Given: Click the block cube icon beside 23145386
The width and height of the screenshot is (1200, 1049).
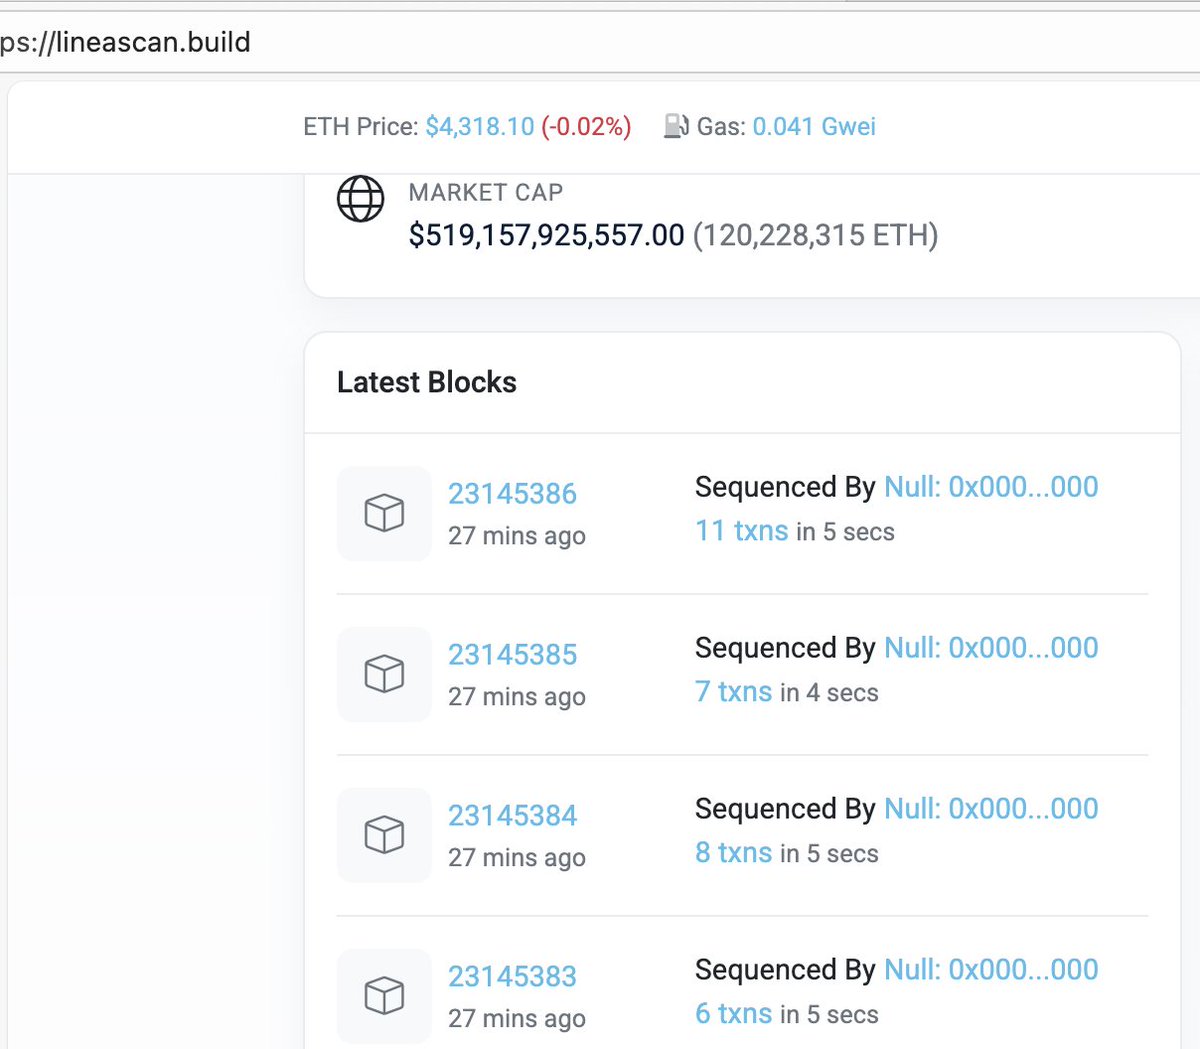Looking at the screenshot, I should [x=383, y=513].
